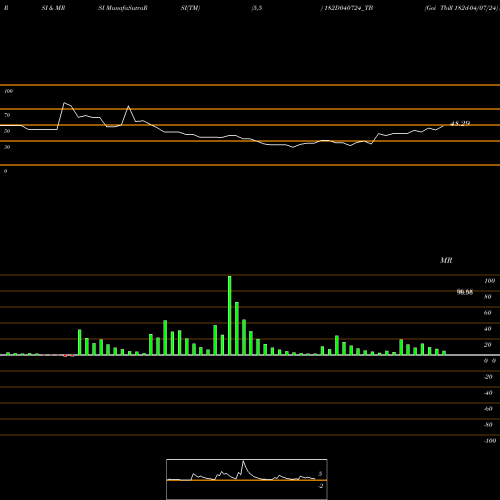Click the current RSI value 48.29

[460, 123]
